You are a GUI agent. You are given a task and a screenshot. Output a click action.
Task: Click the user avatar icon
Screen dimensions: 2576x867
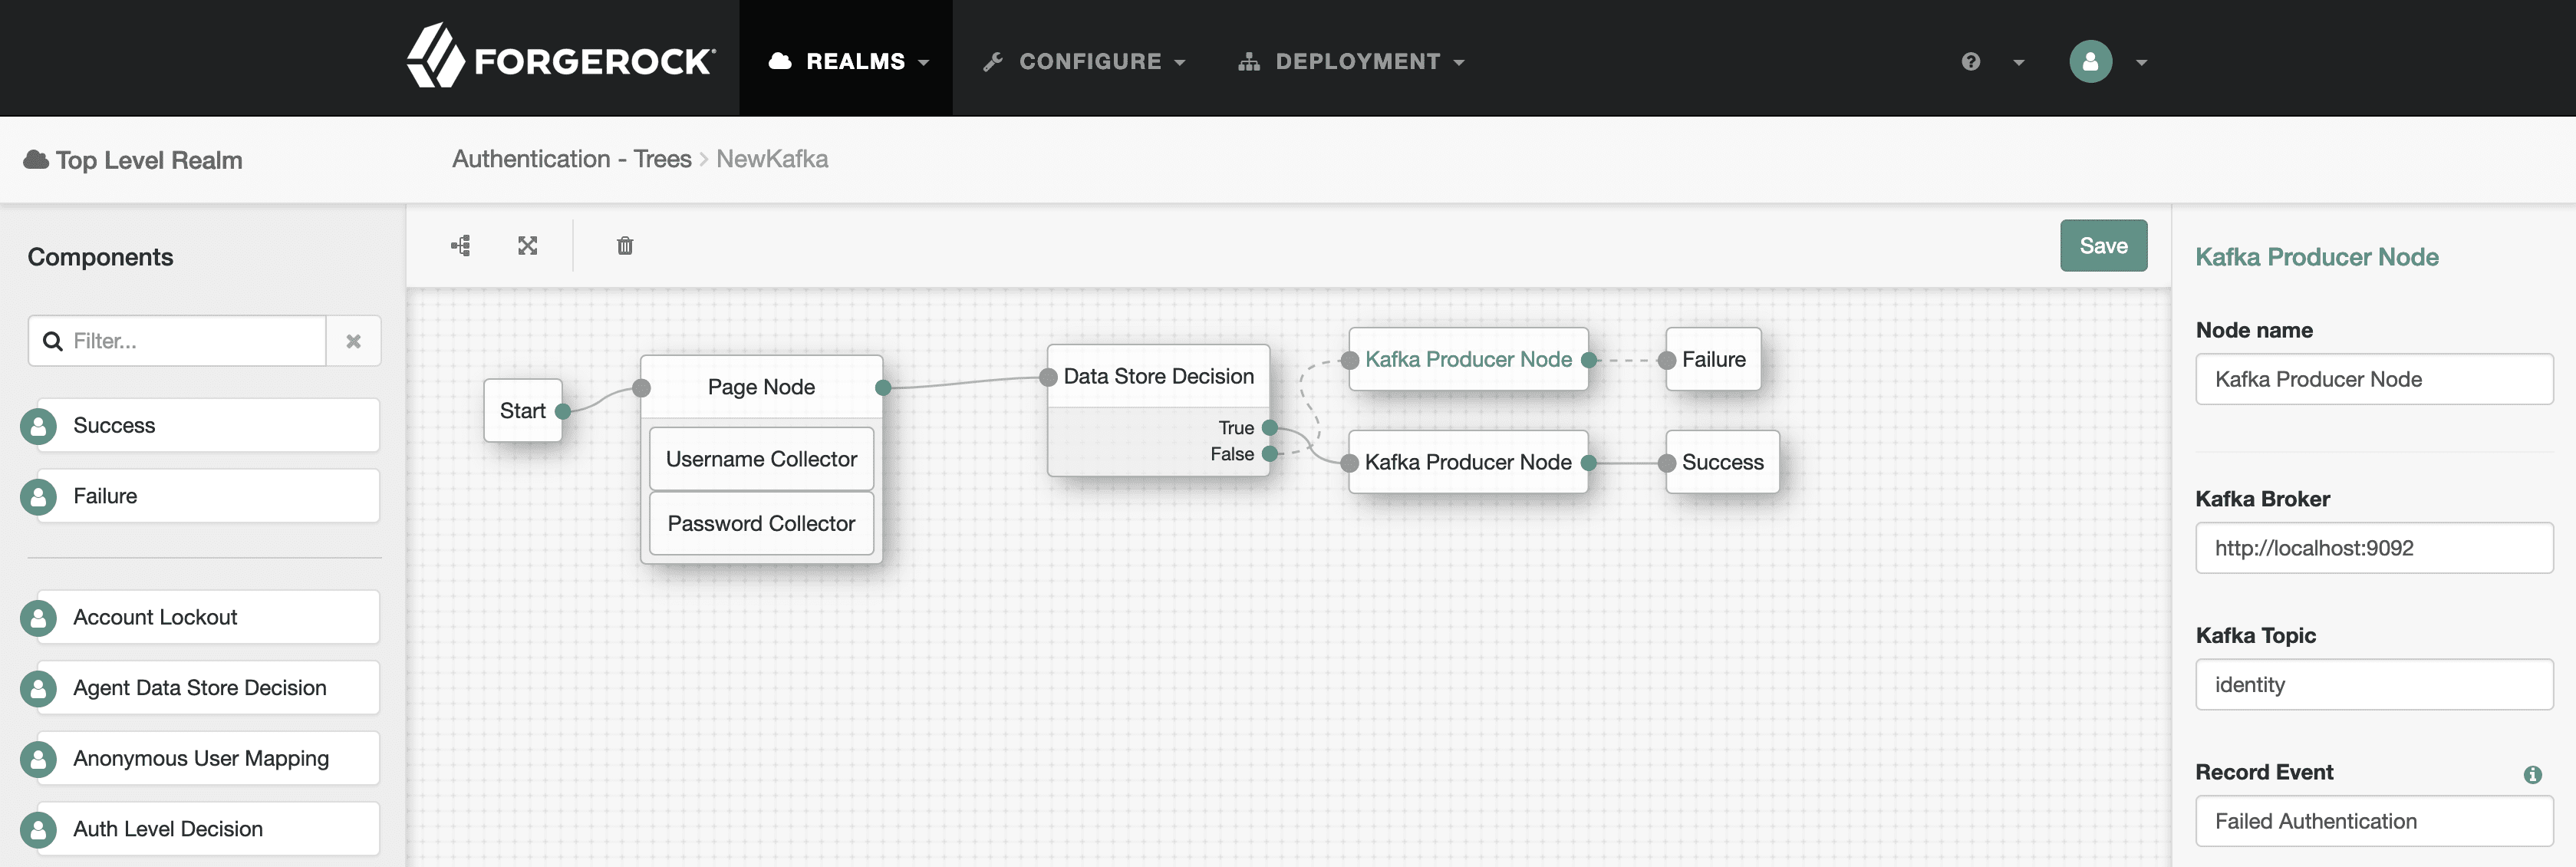[2090, 62]
